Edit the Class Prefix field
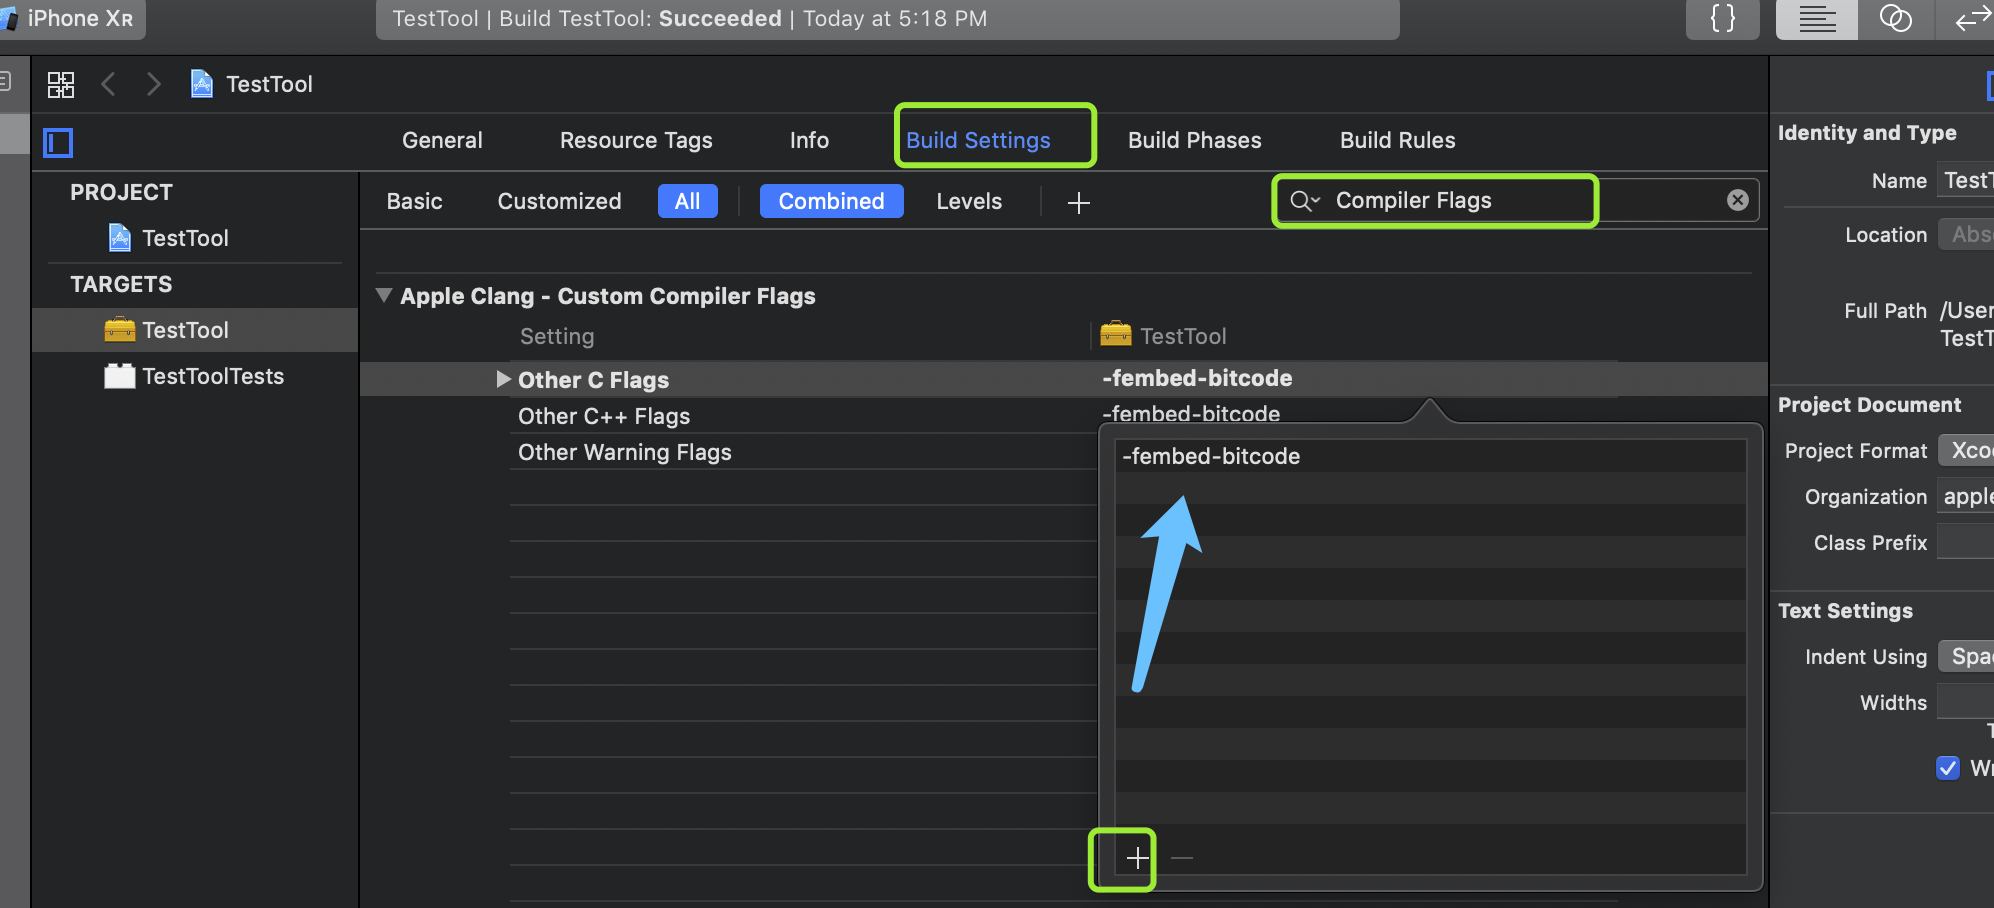Viewport: 1994px width, 908px height. [1966, 542]
